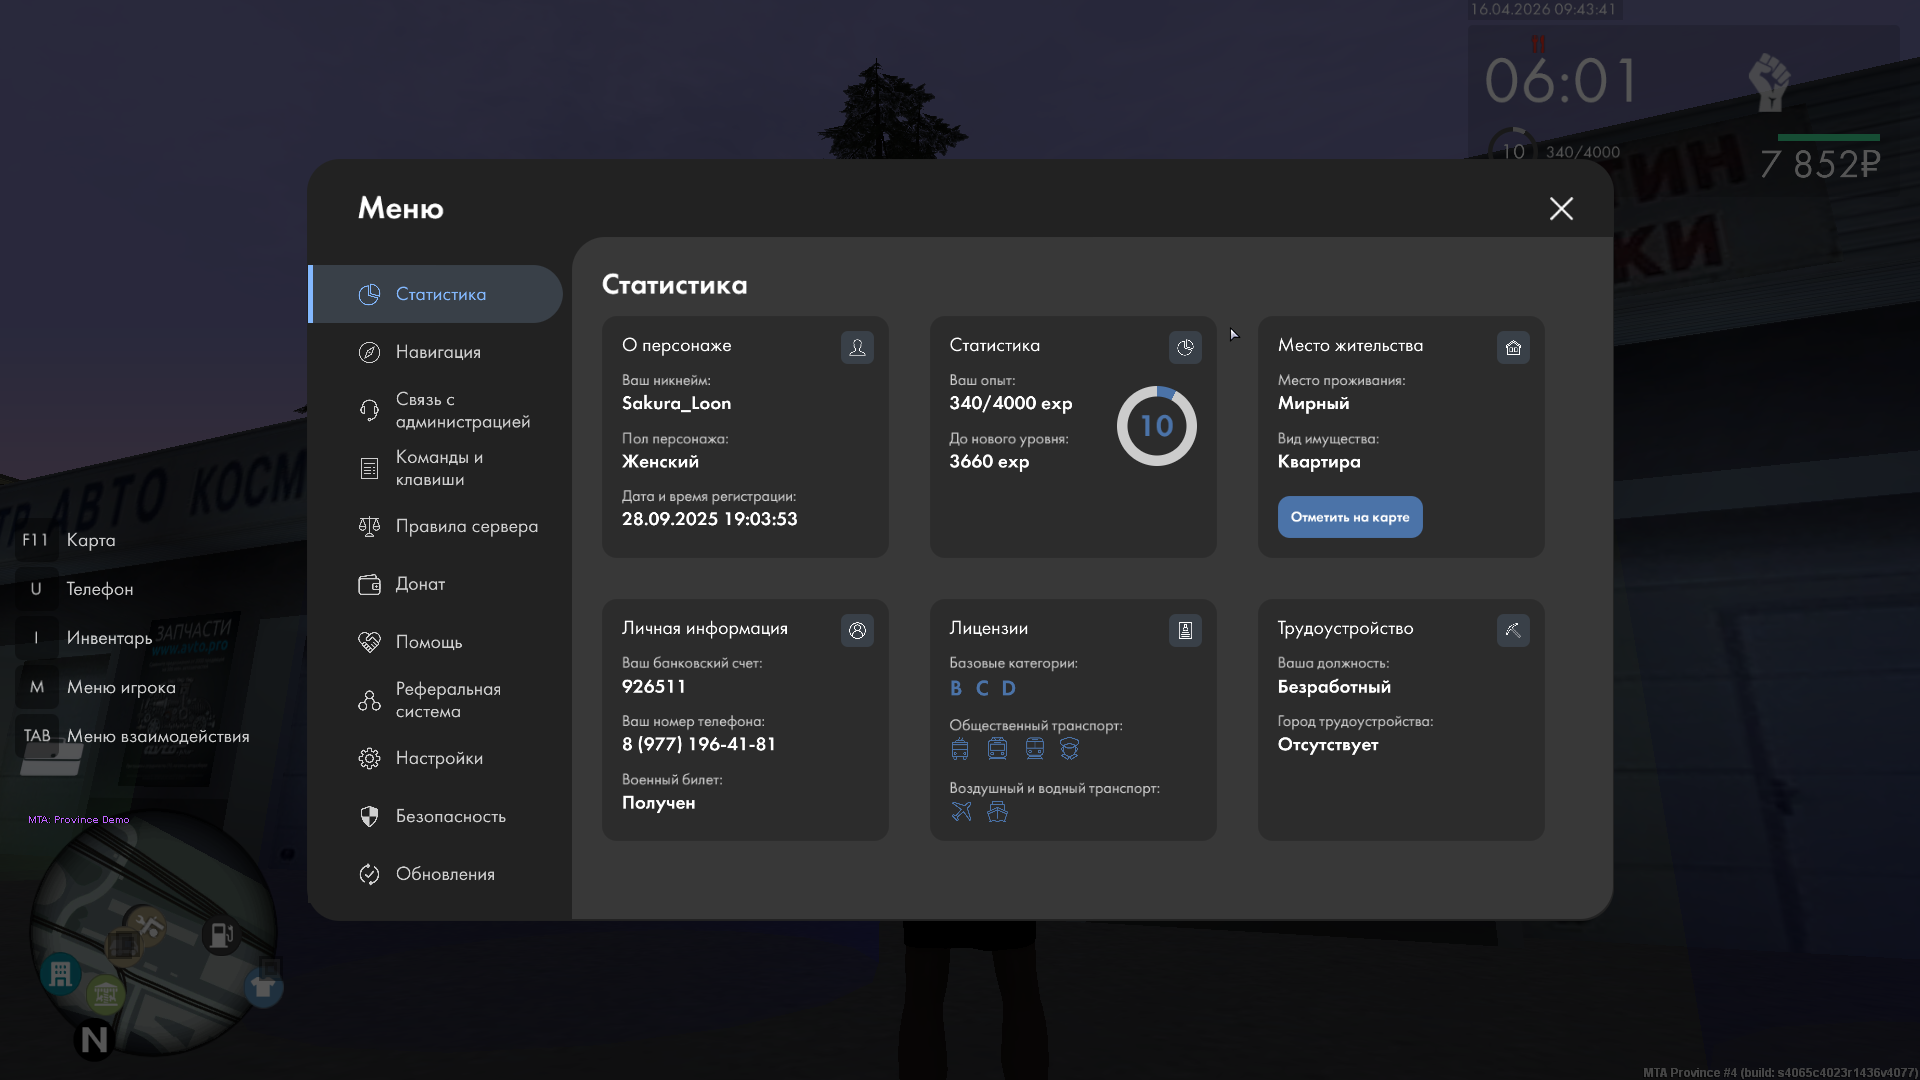The height and width of the screenshot is (1080, 1920).
Task: Click the airplane license icon
Action: (x=961, y=811)
